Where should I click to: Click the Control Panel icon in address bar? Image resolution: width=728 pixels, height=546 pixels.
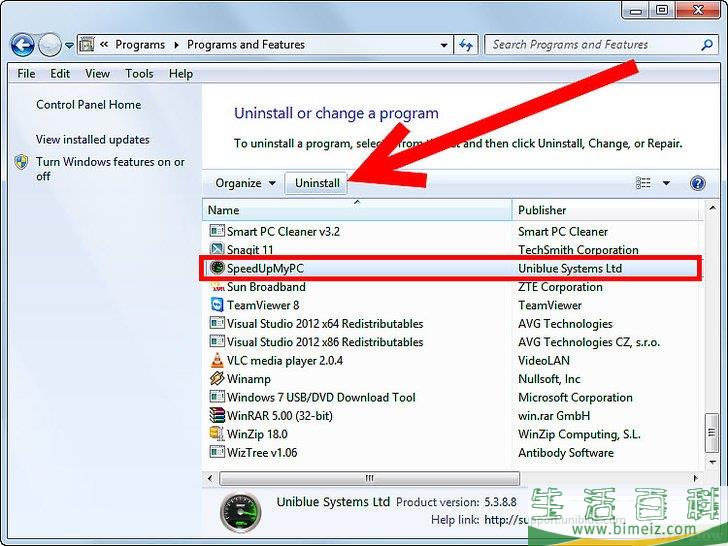click(x=86, y=45)
